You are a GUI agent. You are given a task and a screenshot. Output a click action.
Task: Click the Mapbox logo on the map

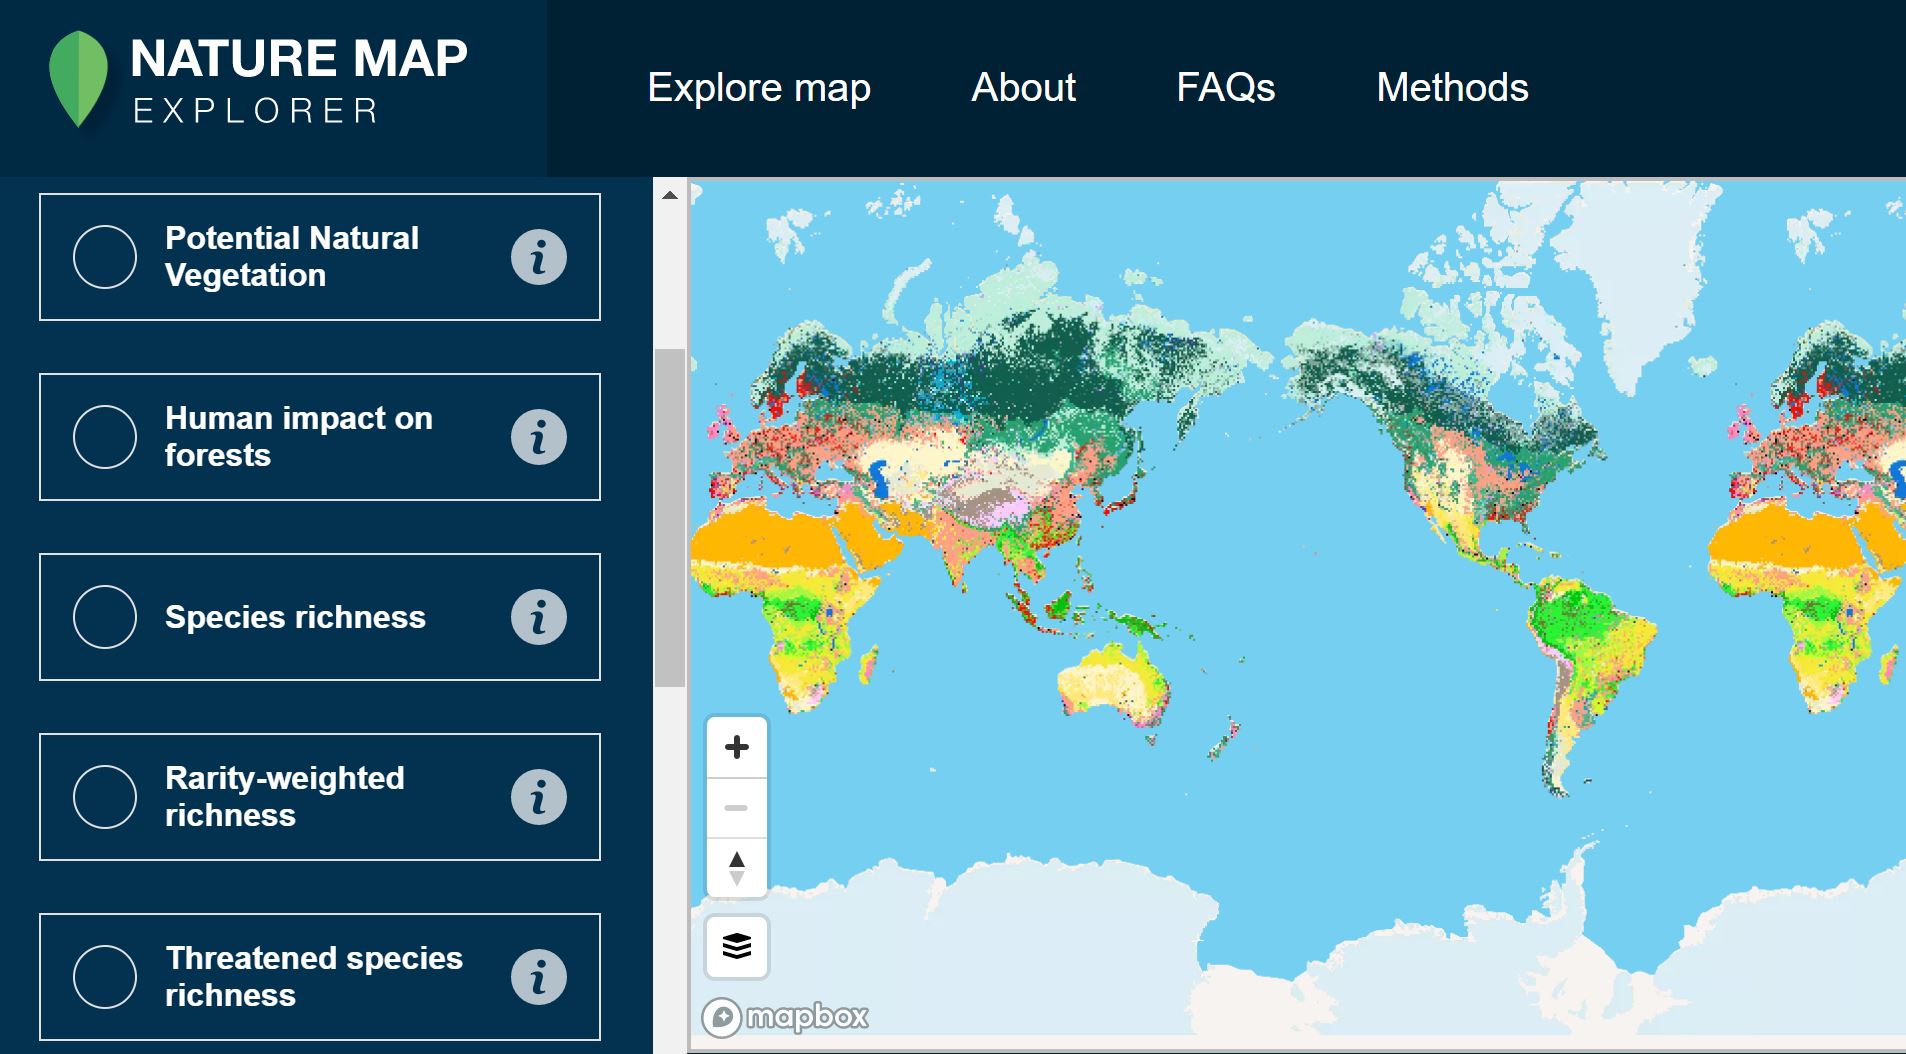click(785, 1016)
